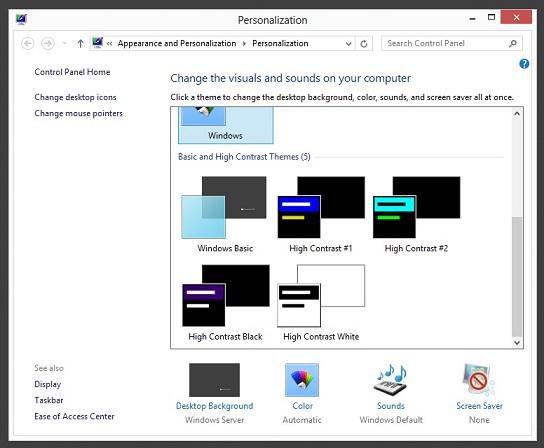Open Desktop Background settings icon
Image resolution: width=544 pixels, height=448 pixels.
coord(214,380)
